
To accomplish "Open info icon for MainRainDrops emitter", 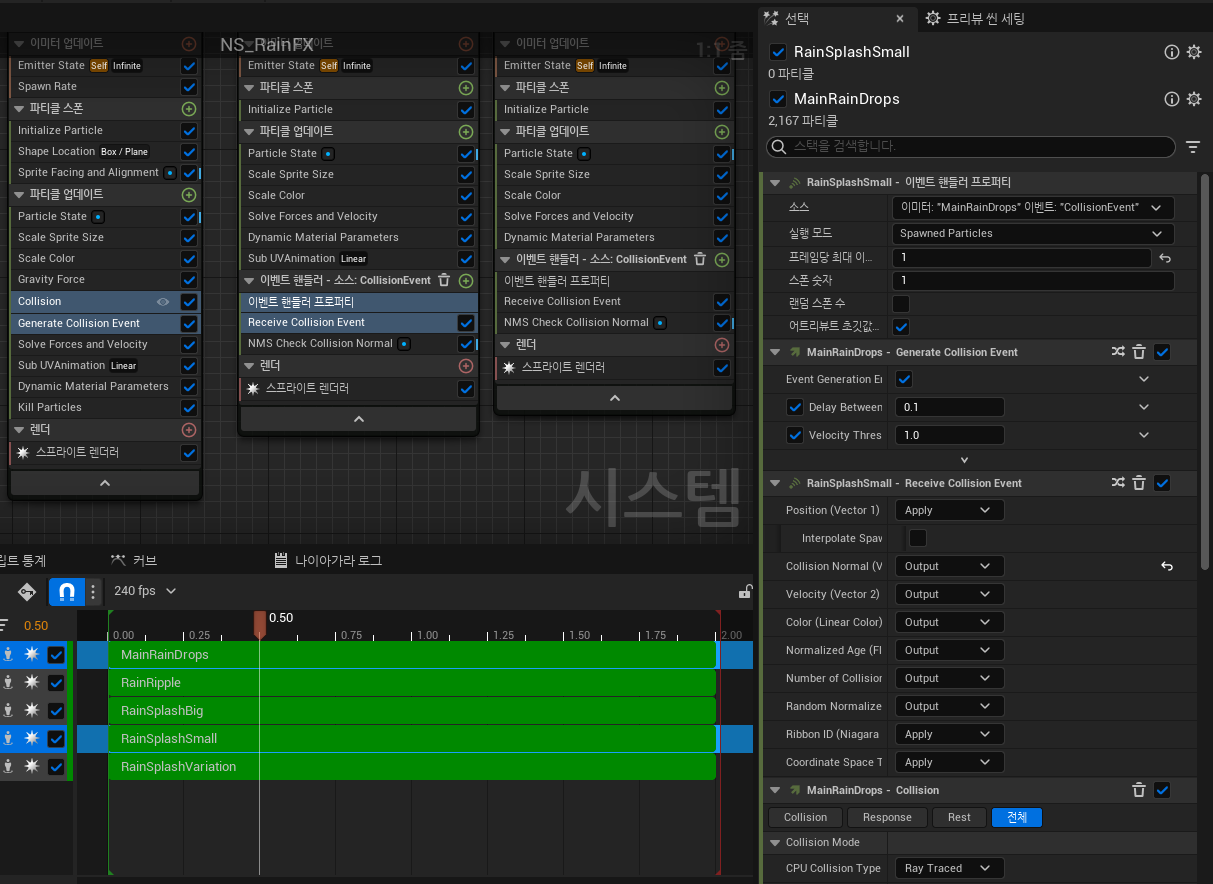I will tap(1172, 99).
